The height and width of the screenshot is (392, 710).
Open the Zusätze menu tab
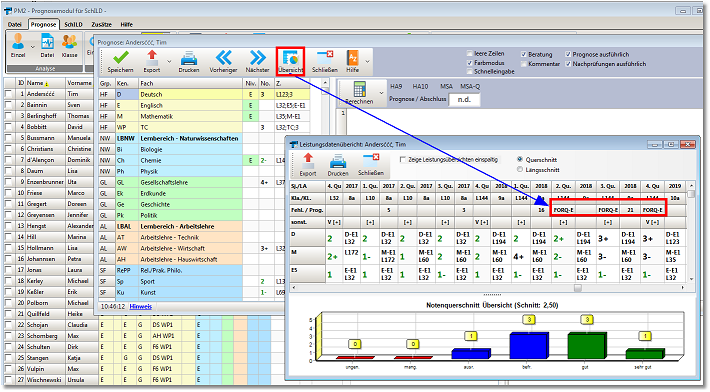pos(101,24)
